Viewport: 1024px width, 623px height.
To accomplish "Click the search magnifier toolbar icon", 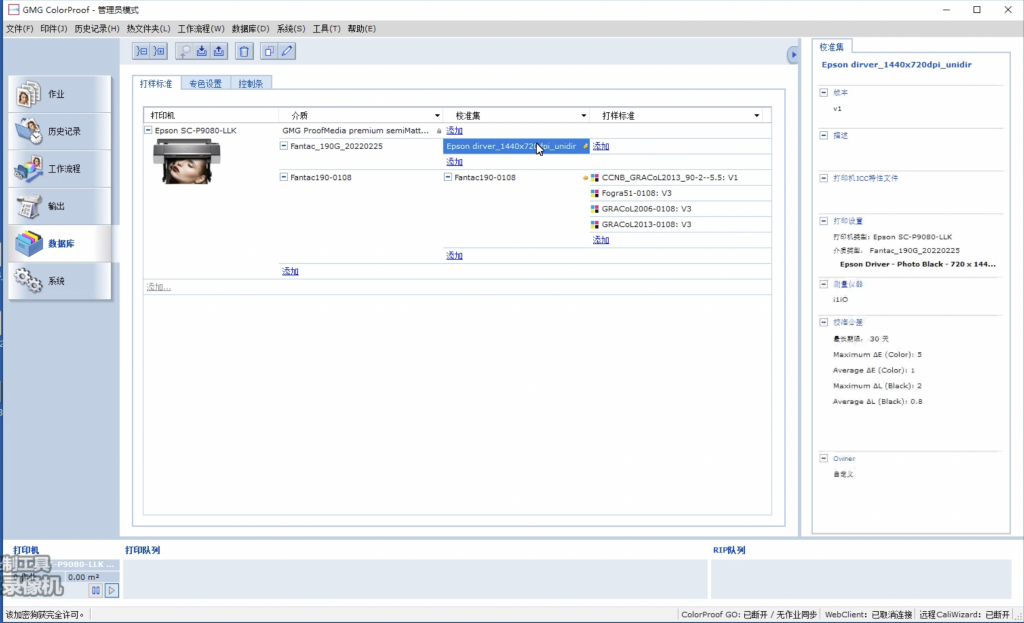I will (185, 51).
